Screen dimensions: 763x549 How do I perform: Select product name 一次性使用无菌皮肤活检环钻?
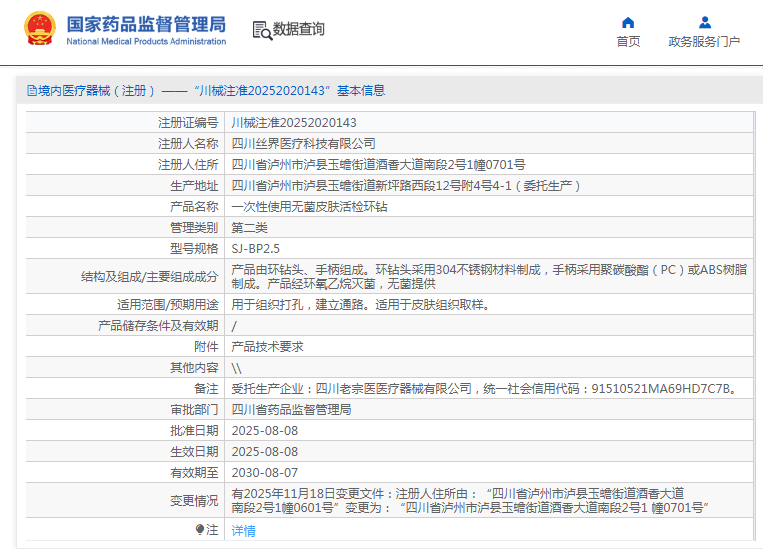309,207
